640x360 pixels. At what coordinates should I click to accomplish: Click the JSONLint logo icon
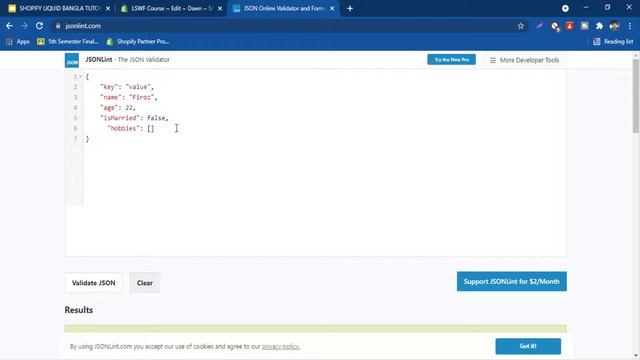point(72,60)
